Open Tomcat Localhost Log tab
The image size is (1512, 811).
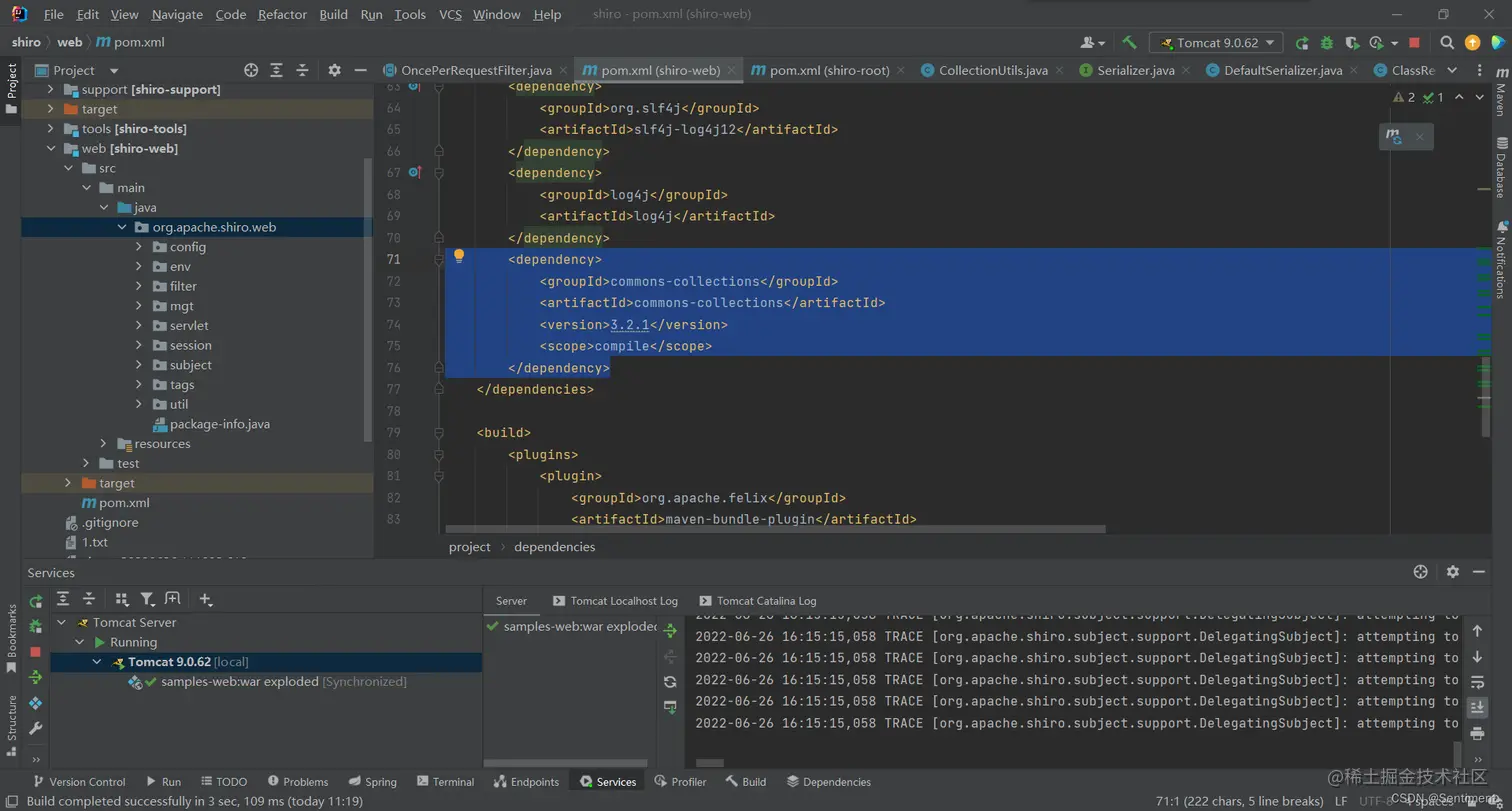tap(614, 601)
